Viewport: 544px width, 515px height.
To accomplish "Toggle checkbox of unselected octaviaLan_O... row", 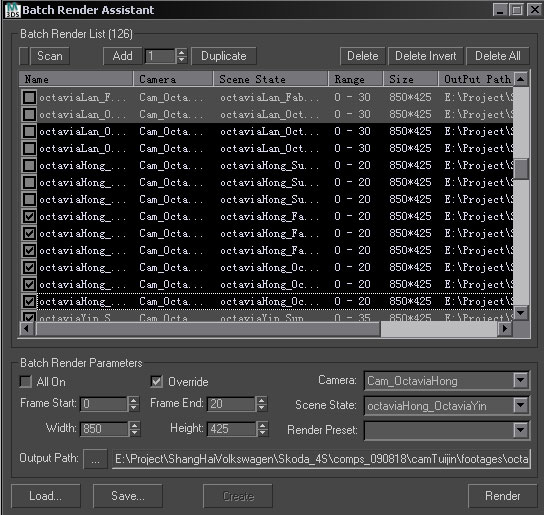I will [29, 114].
